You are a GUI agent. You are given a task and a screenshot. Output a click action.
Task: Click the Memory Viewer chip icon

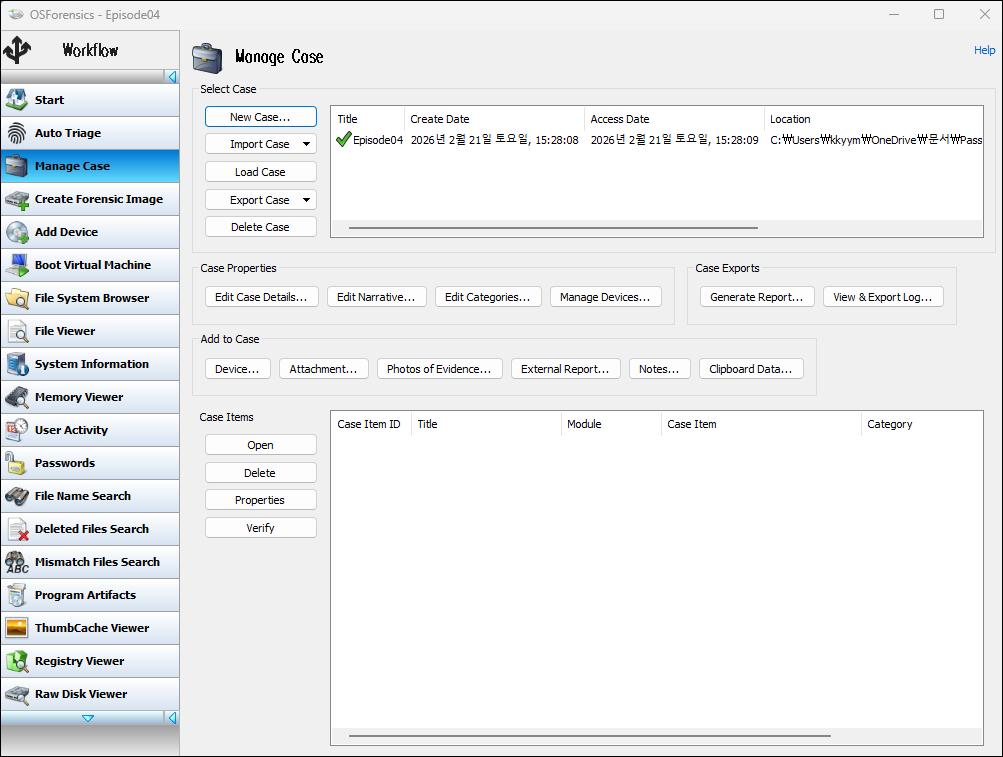click(17, 397)
